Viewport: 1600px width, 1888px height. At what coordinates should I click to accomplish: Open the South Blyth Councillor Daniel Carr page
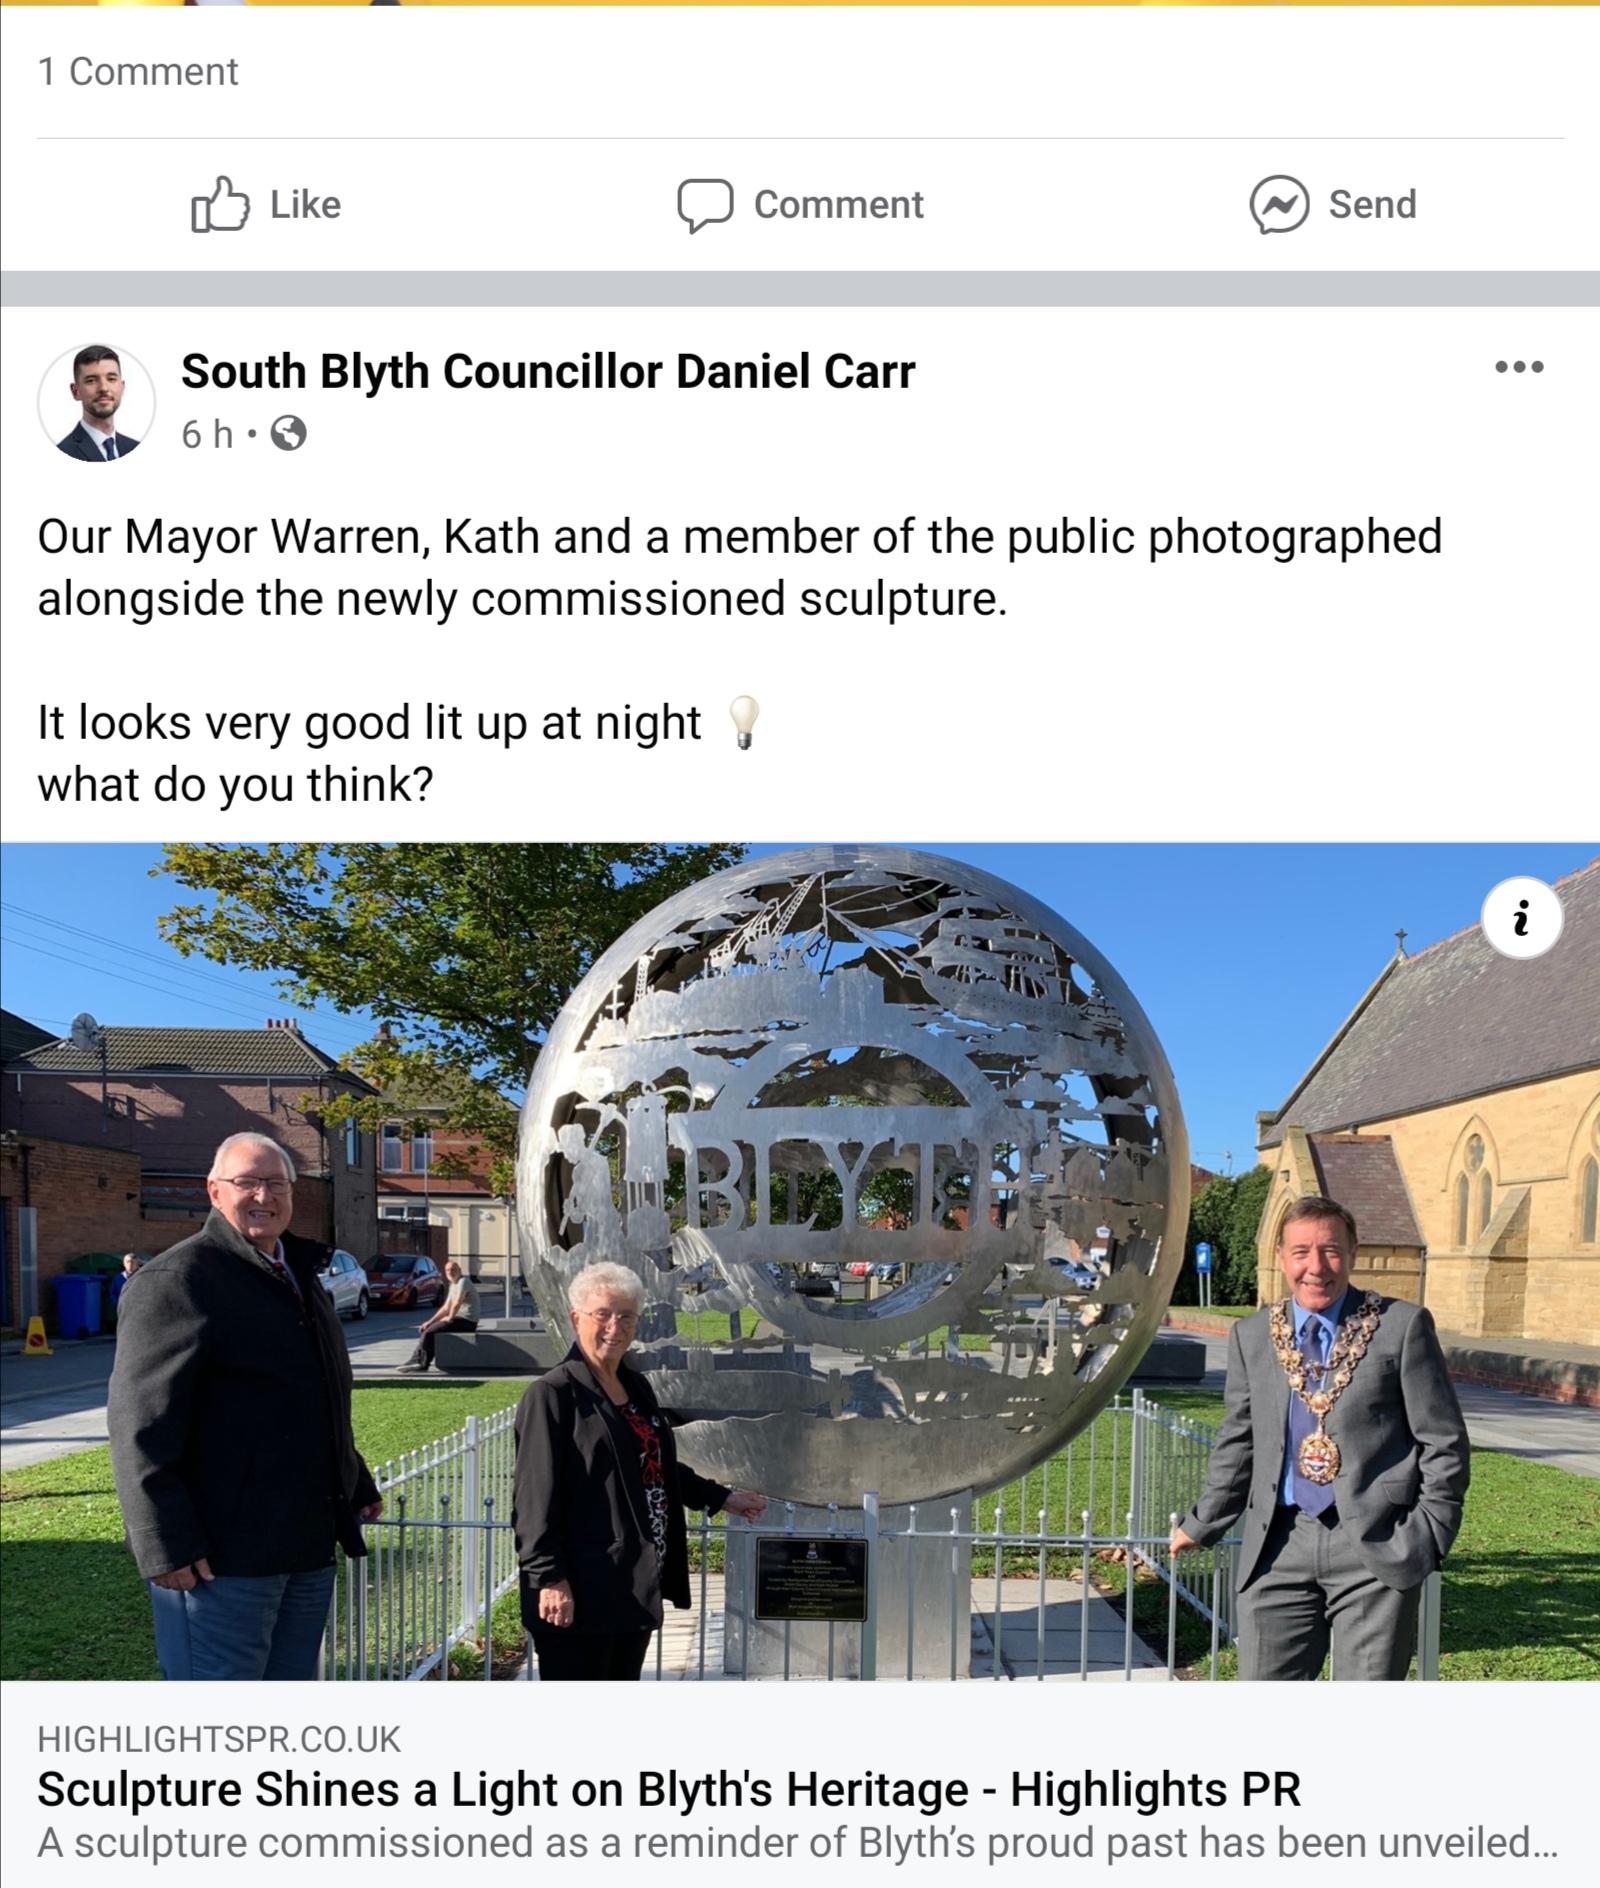548,371
